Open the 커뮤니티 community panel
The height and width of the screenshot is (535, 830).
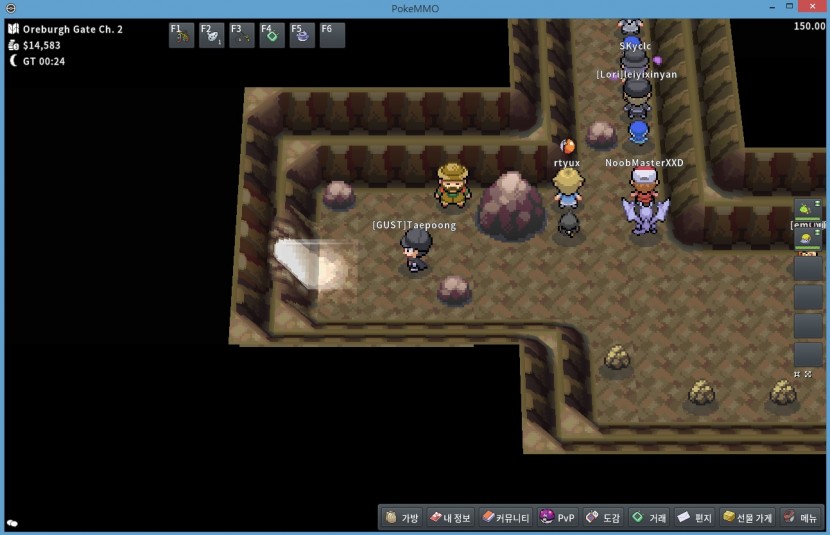[505, 518]
